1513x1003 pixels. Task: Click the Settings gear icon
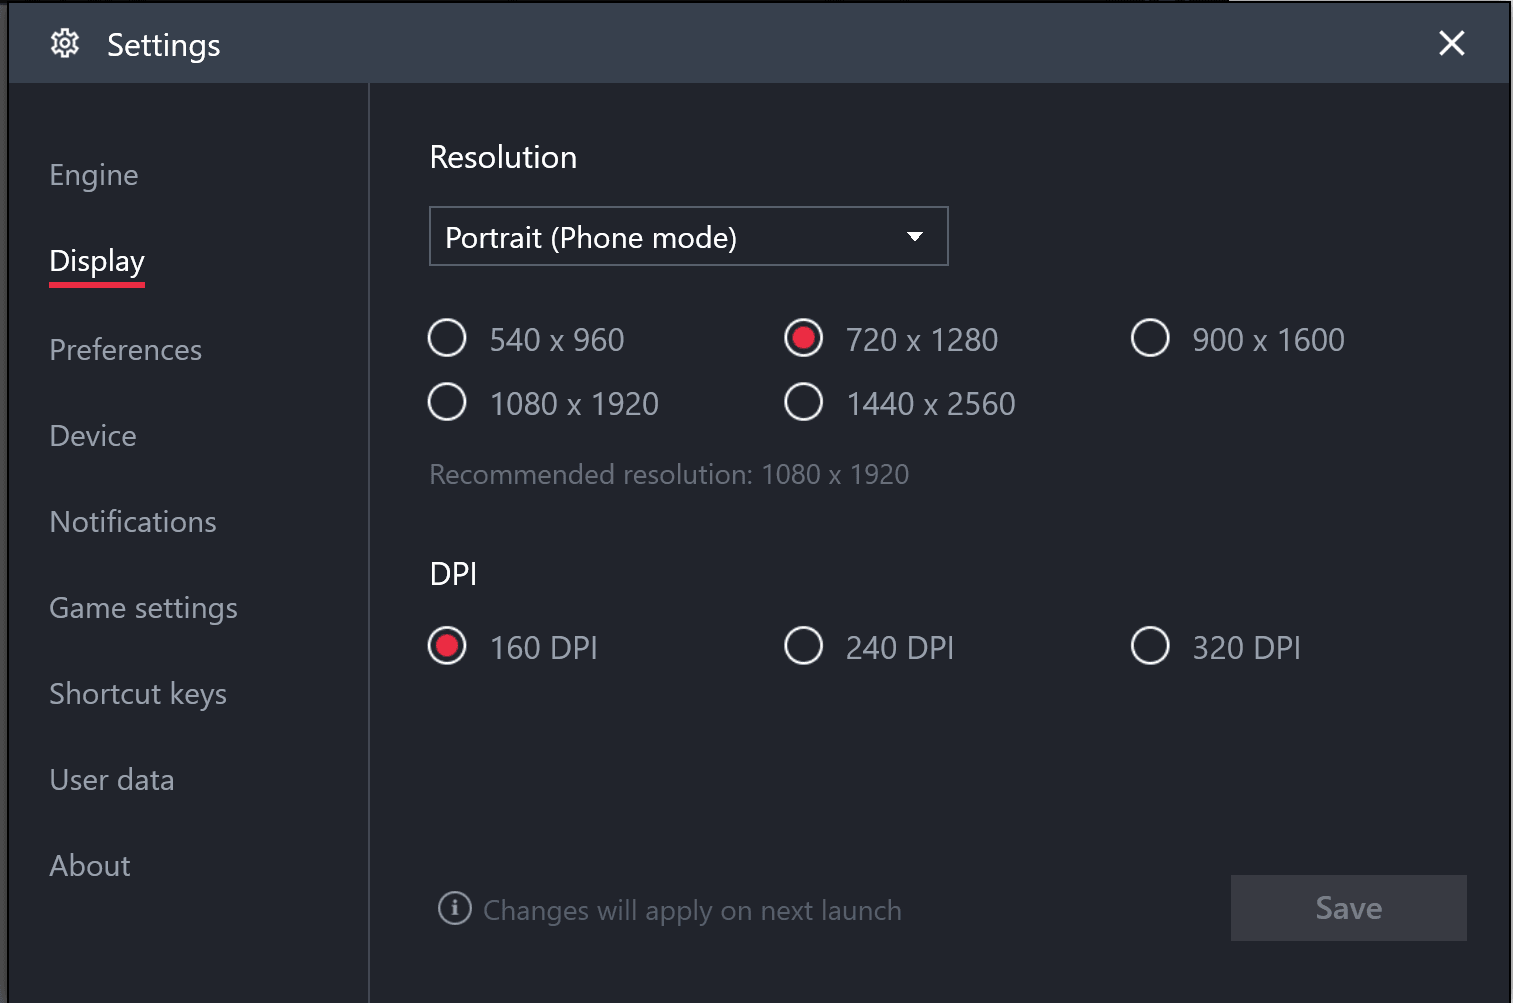pyautogui.click(x=65, y=44)
